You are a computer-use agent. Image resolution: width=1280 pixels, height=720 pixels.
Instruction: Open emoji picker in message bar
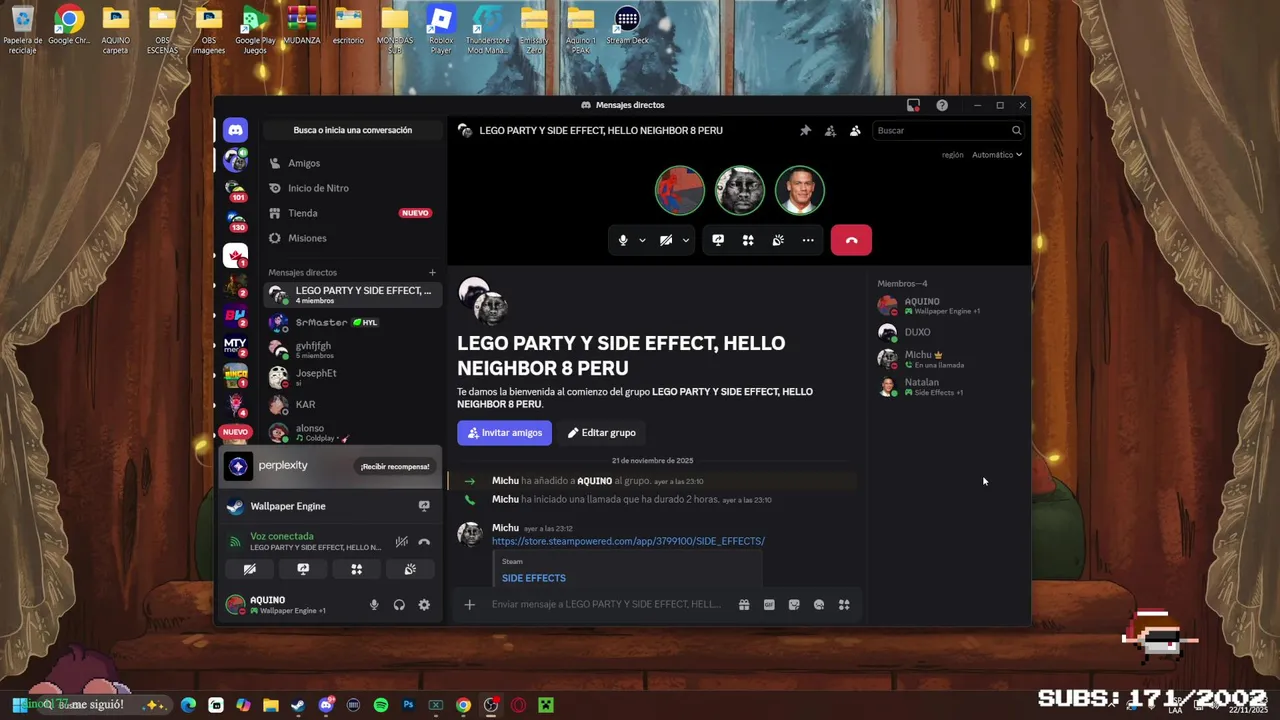coord(819,605)
